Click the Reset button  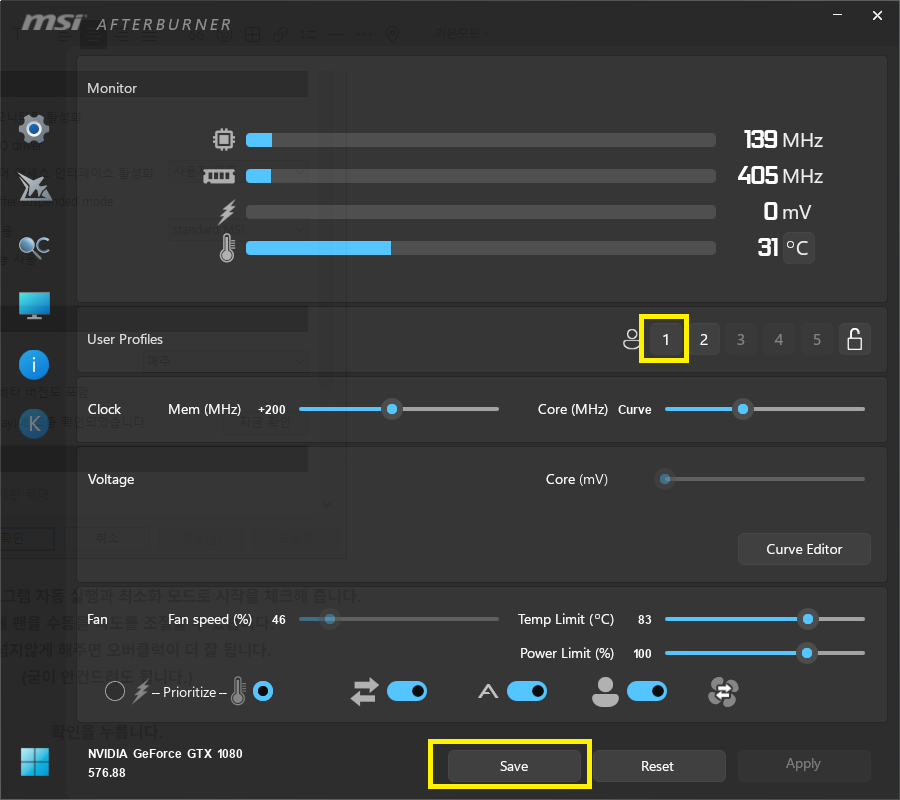click(x=658, y=766)
